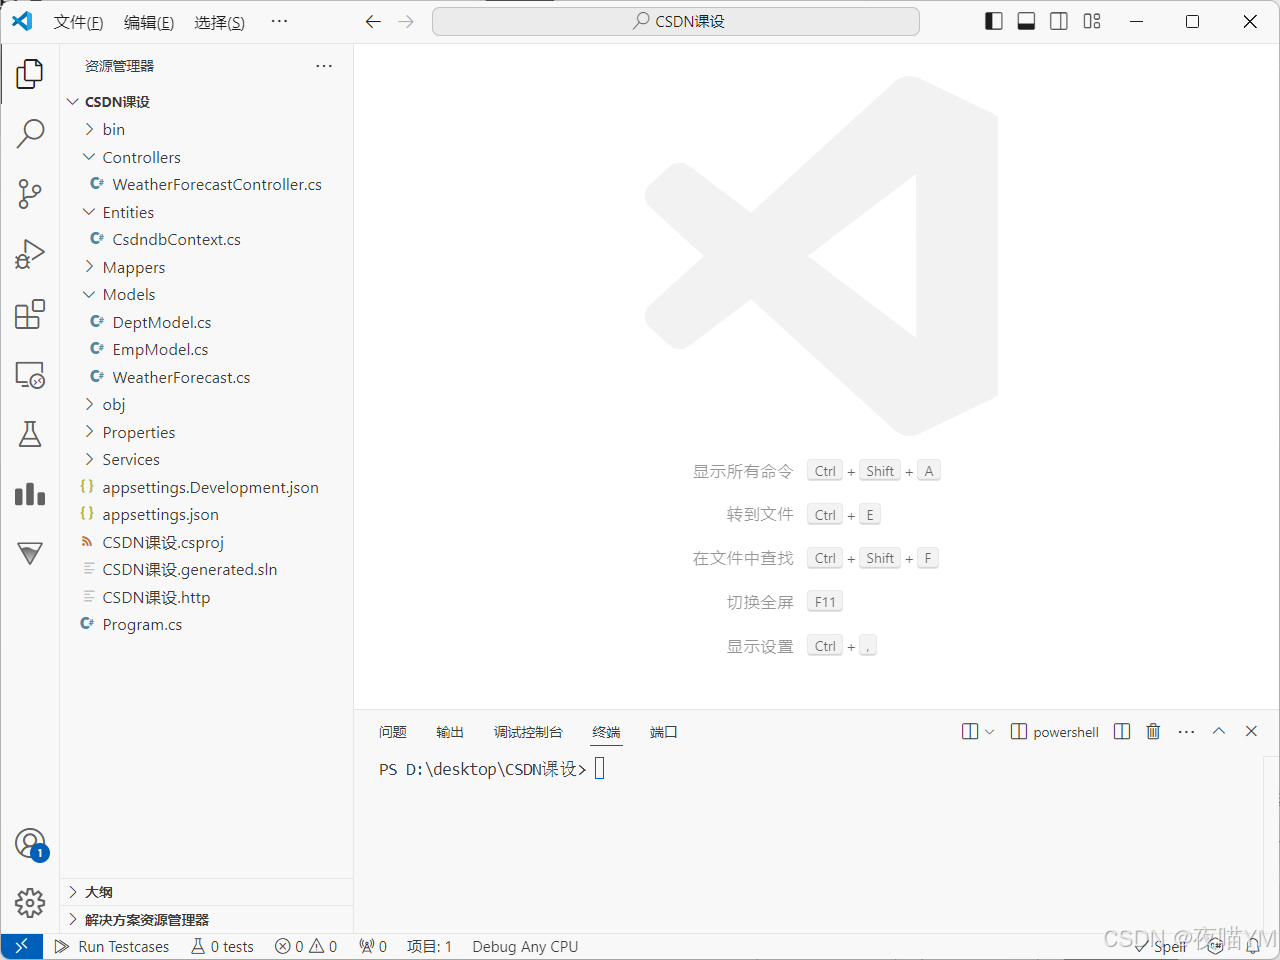Click the CSDN课设 command center search box

coord(676,21)
